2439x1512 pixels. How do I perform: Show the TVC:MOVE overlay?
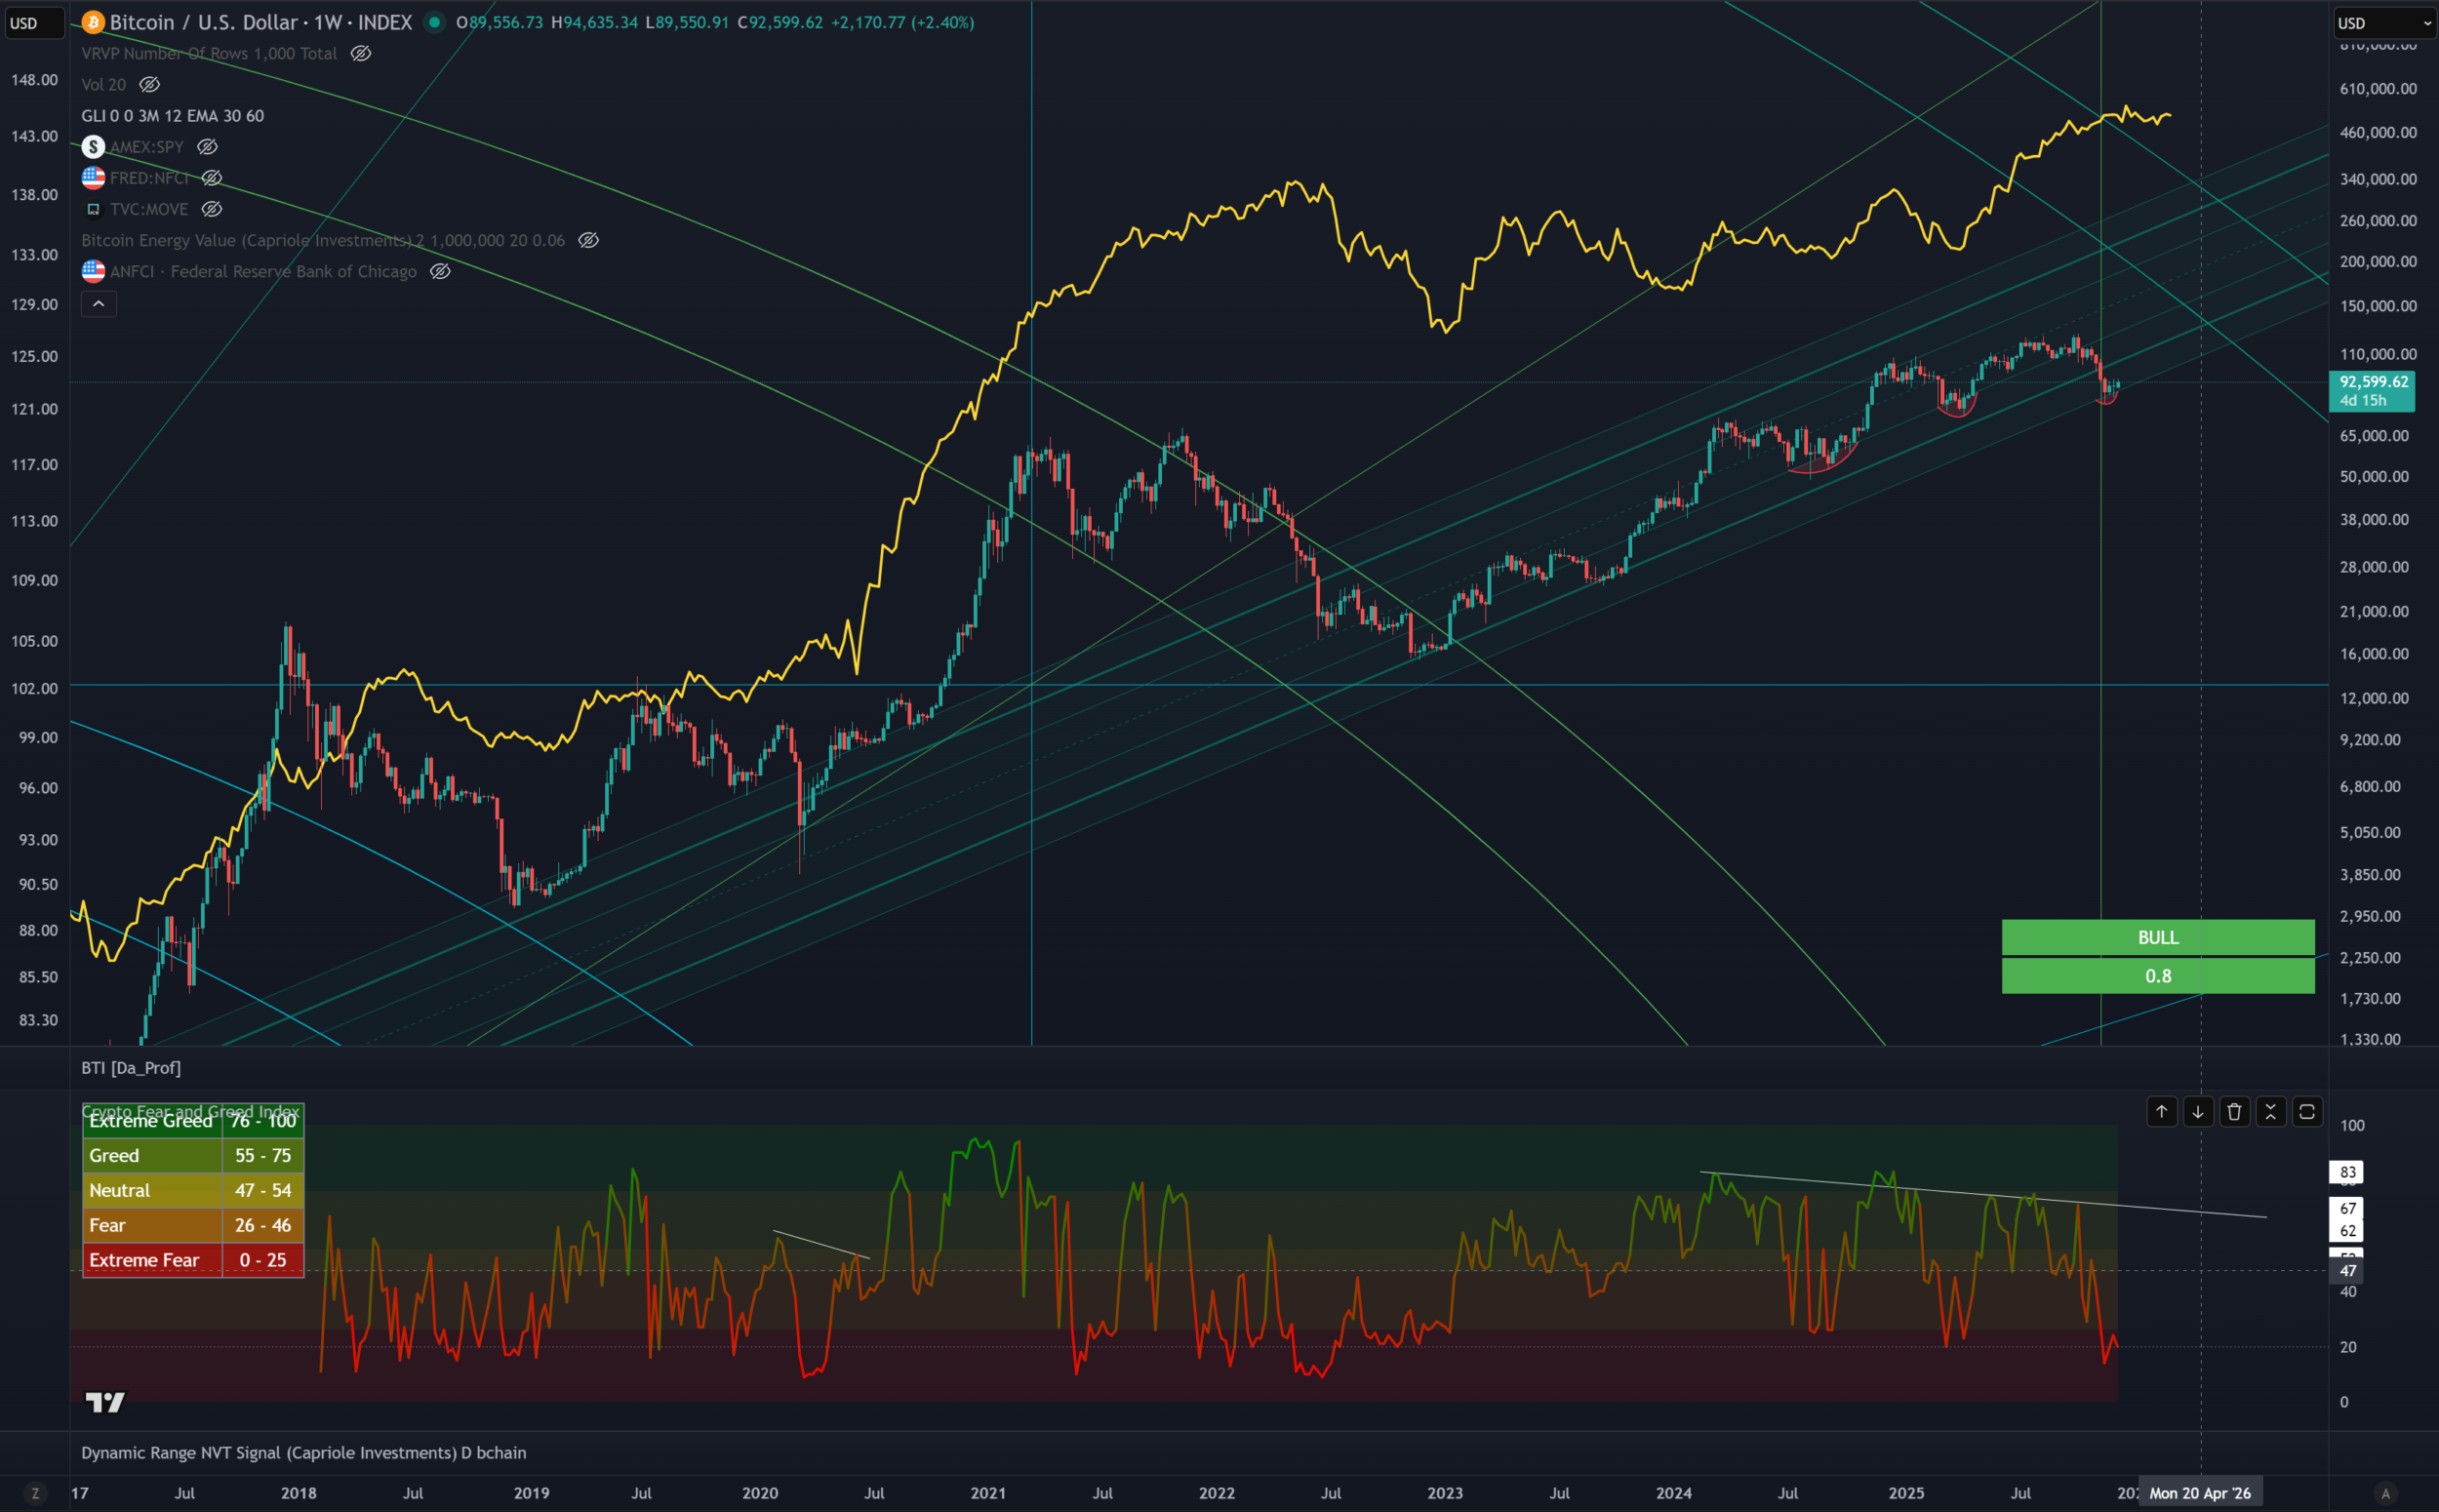[x=211, y=209]
